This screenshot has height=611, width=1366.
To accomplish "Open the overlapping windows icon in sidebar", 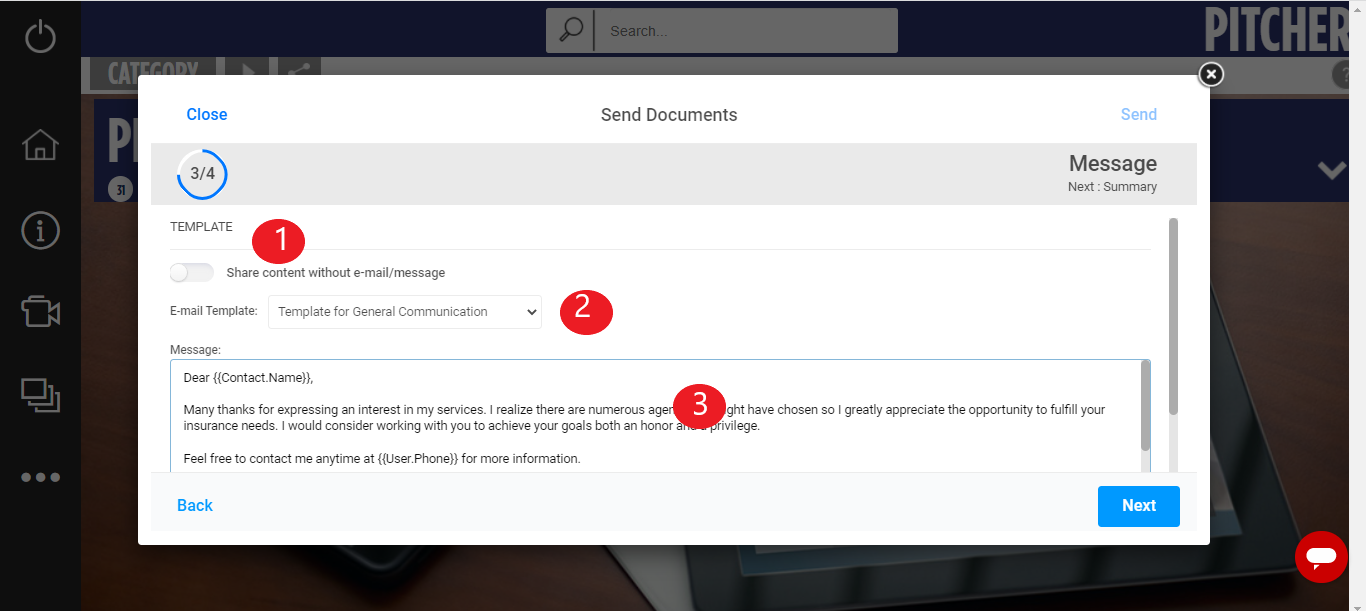I will pyautogui.click(x=40, y=395).
